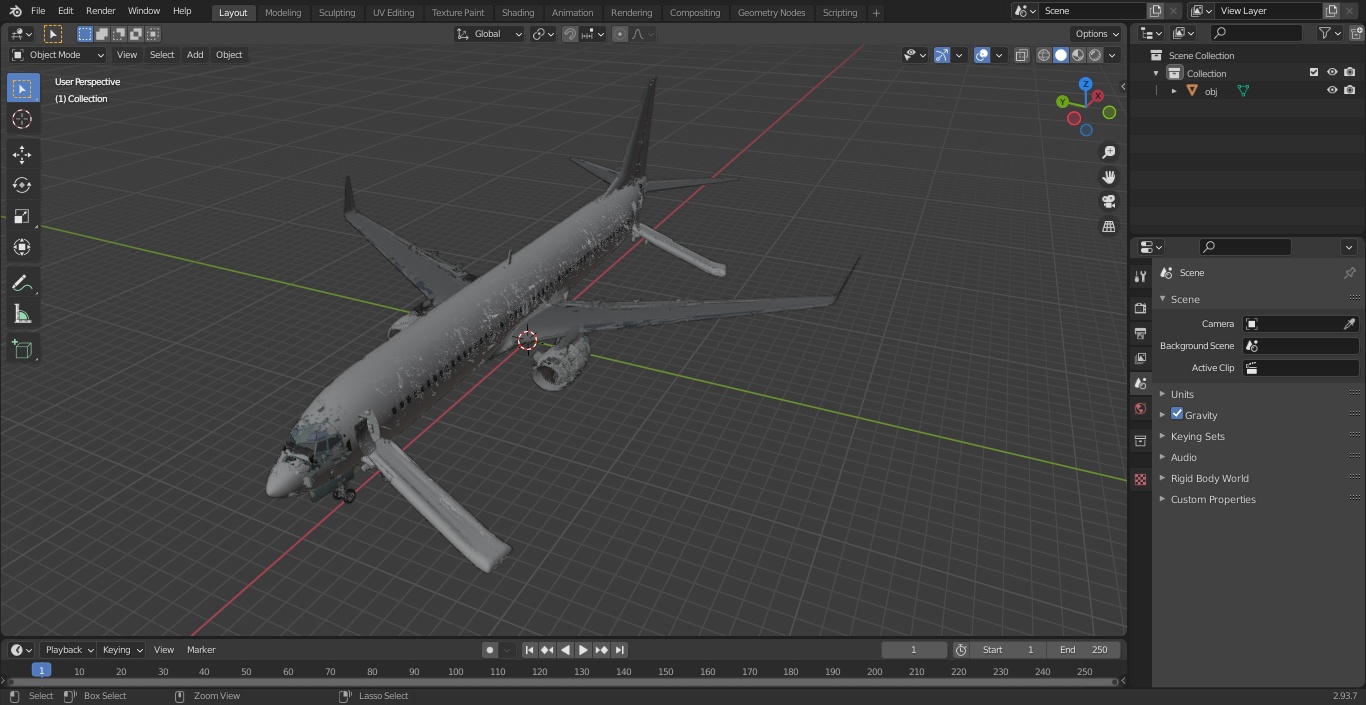The width and height of the screenshot is (1366, 705).
Task: Open the View Layer properties tab
Action: tap(1140, 358)
